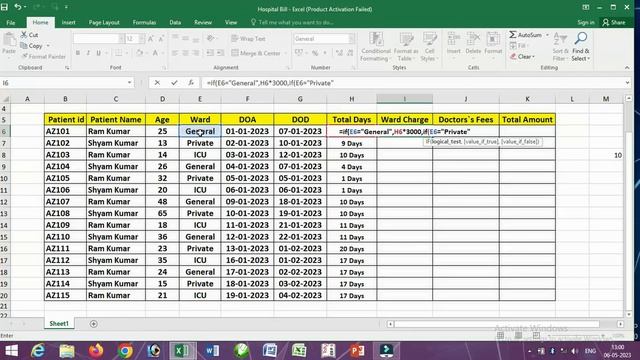
Task: Select cell with Ward value ICU in row 8
Action: point(200,155)
